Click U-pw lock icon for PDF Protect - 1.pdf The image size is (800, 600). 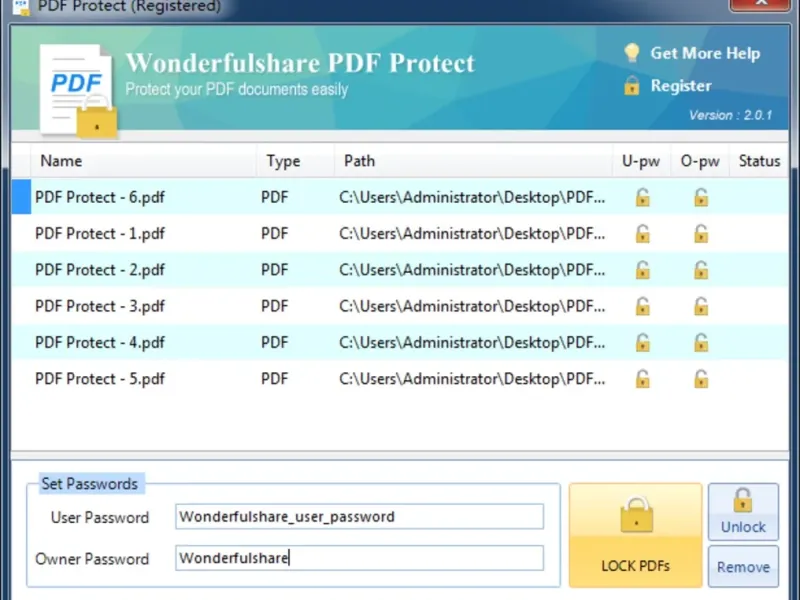(x=642, y=234)
